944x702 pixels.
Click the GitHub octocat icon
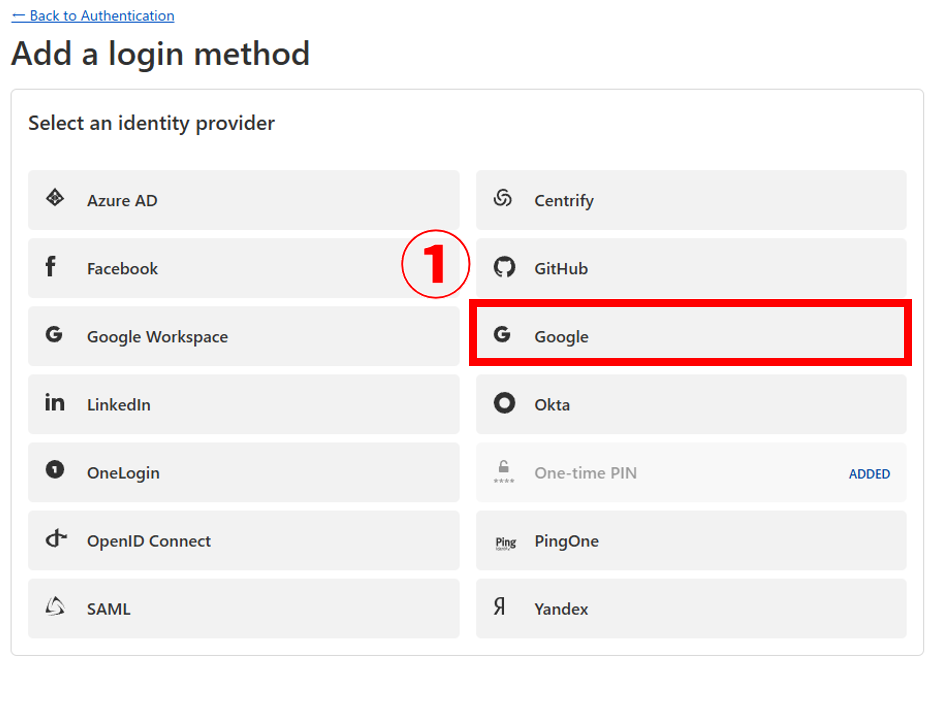(504, 267)
